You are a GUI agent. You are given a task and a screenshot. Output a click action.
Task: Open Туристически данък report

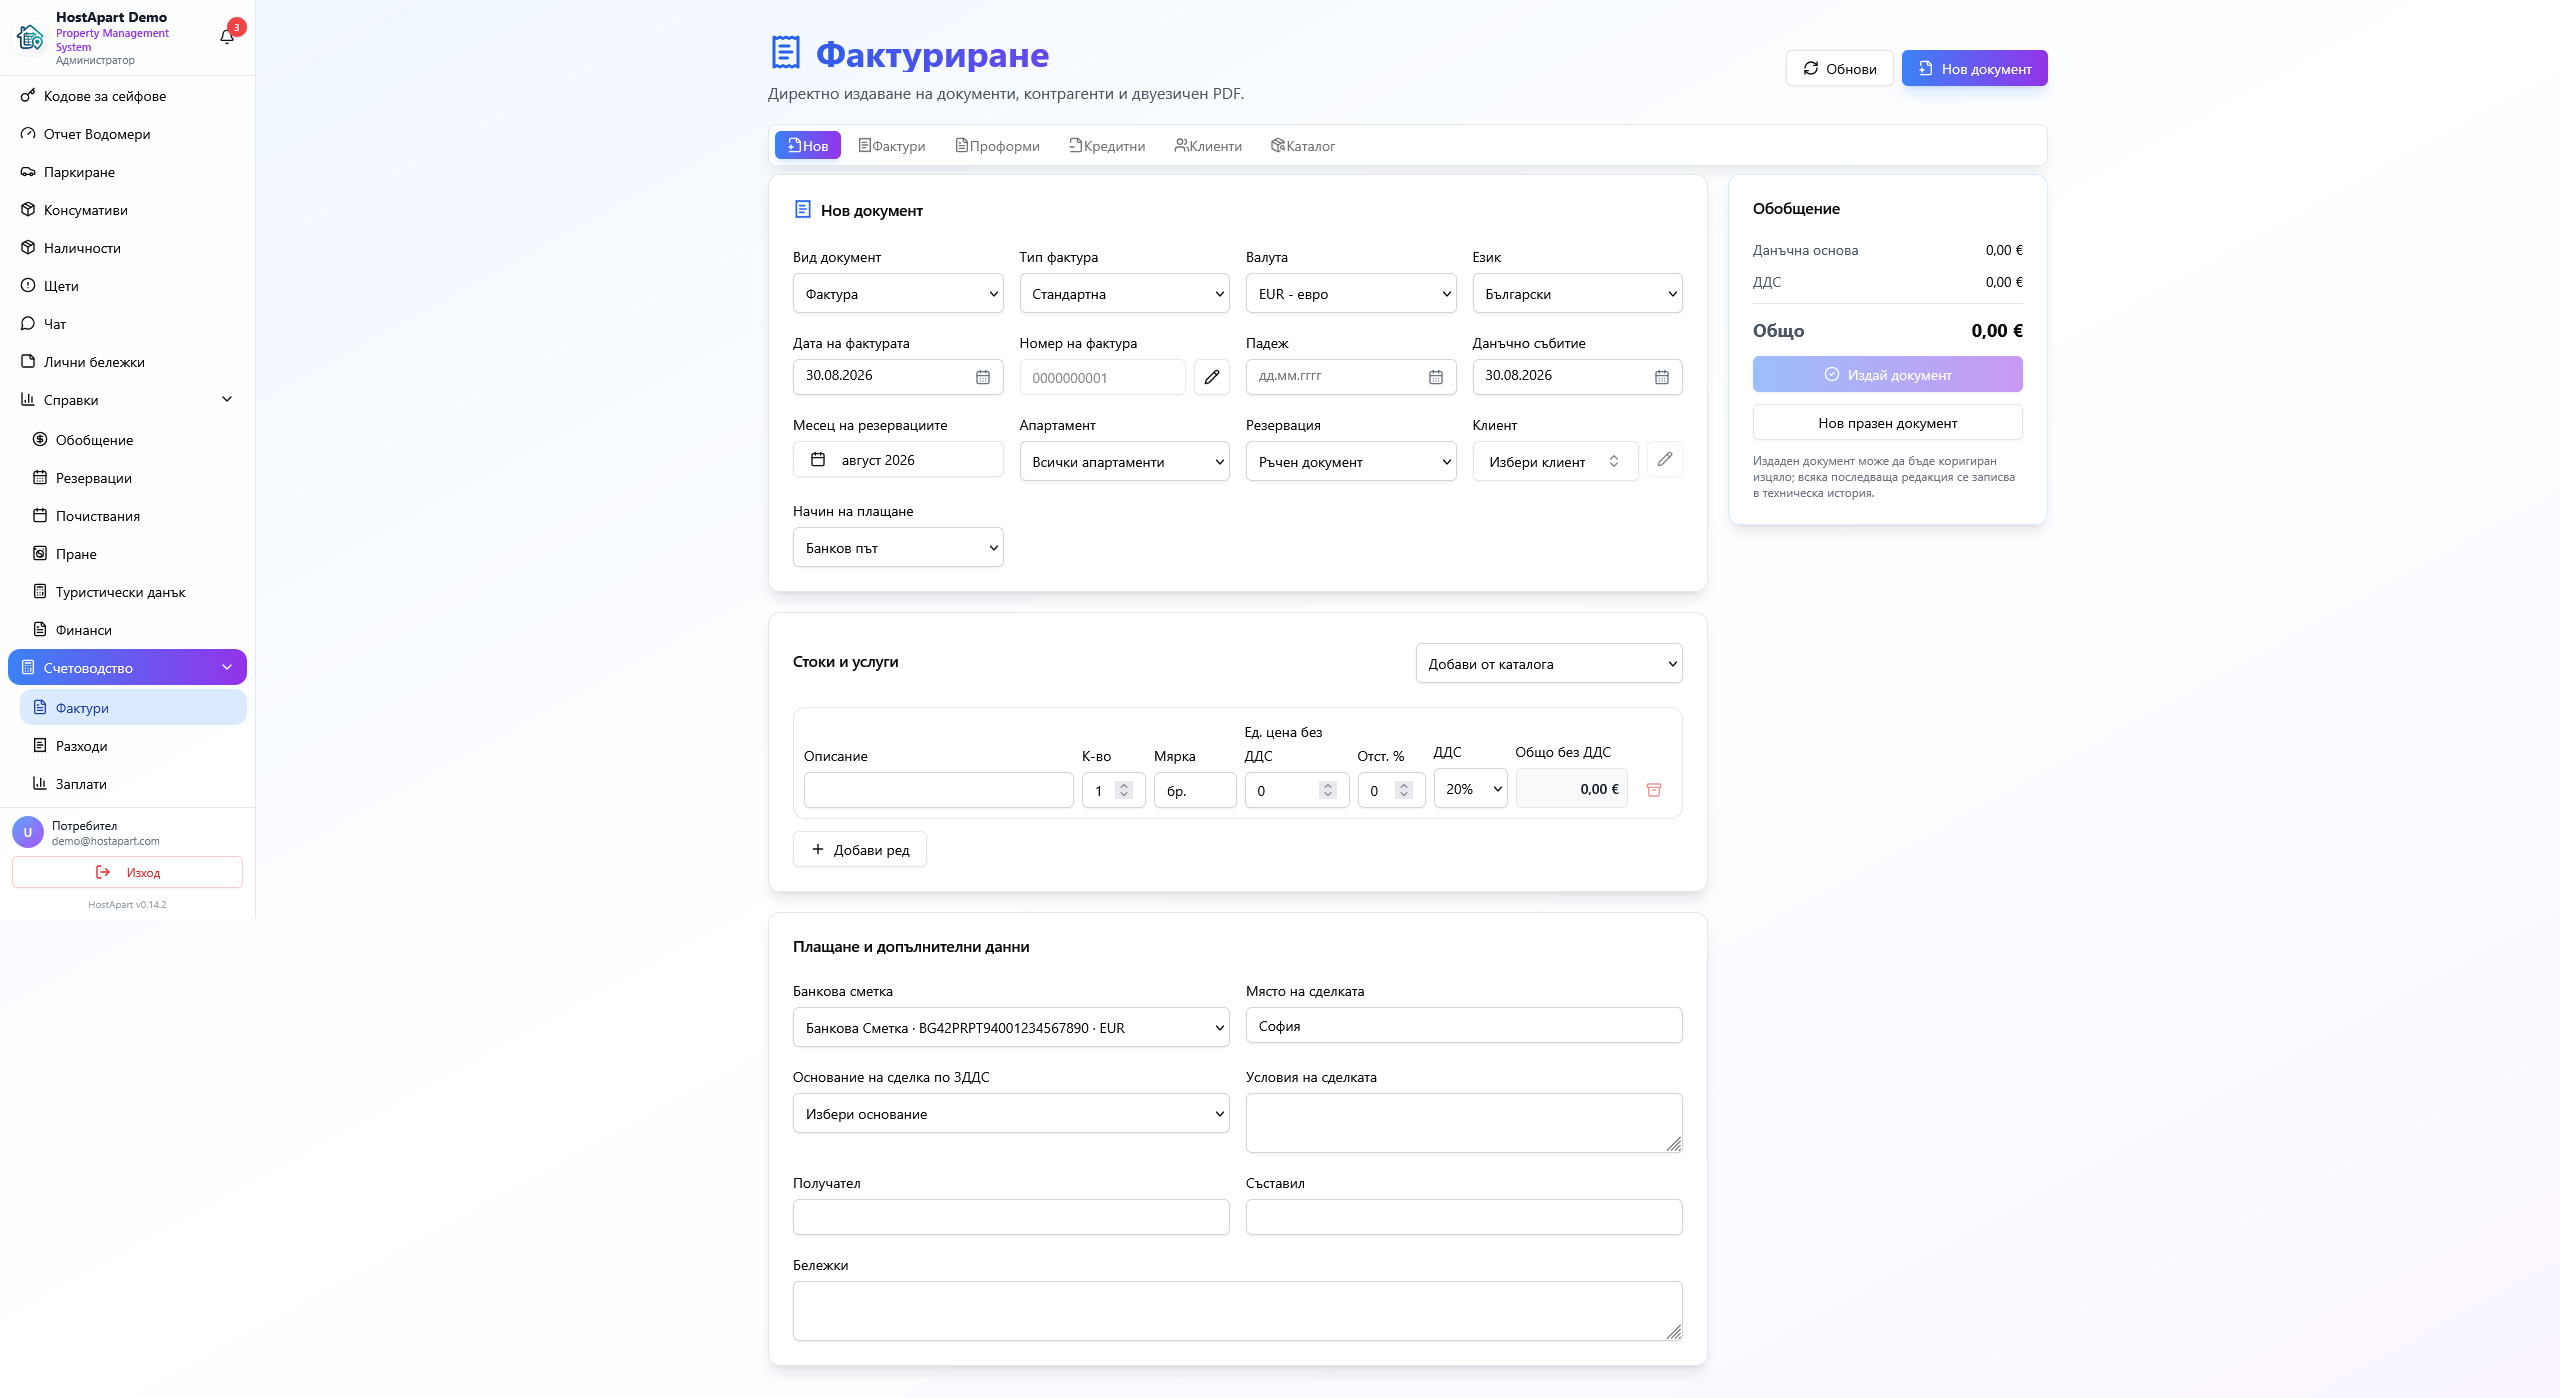133,592
